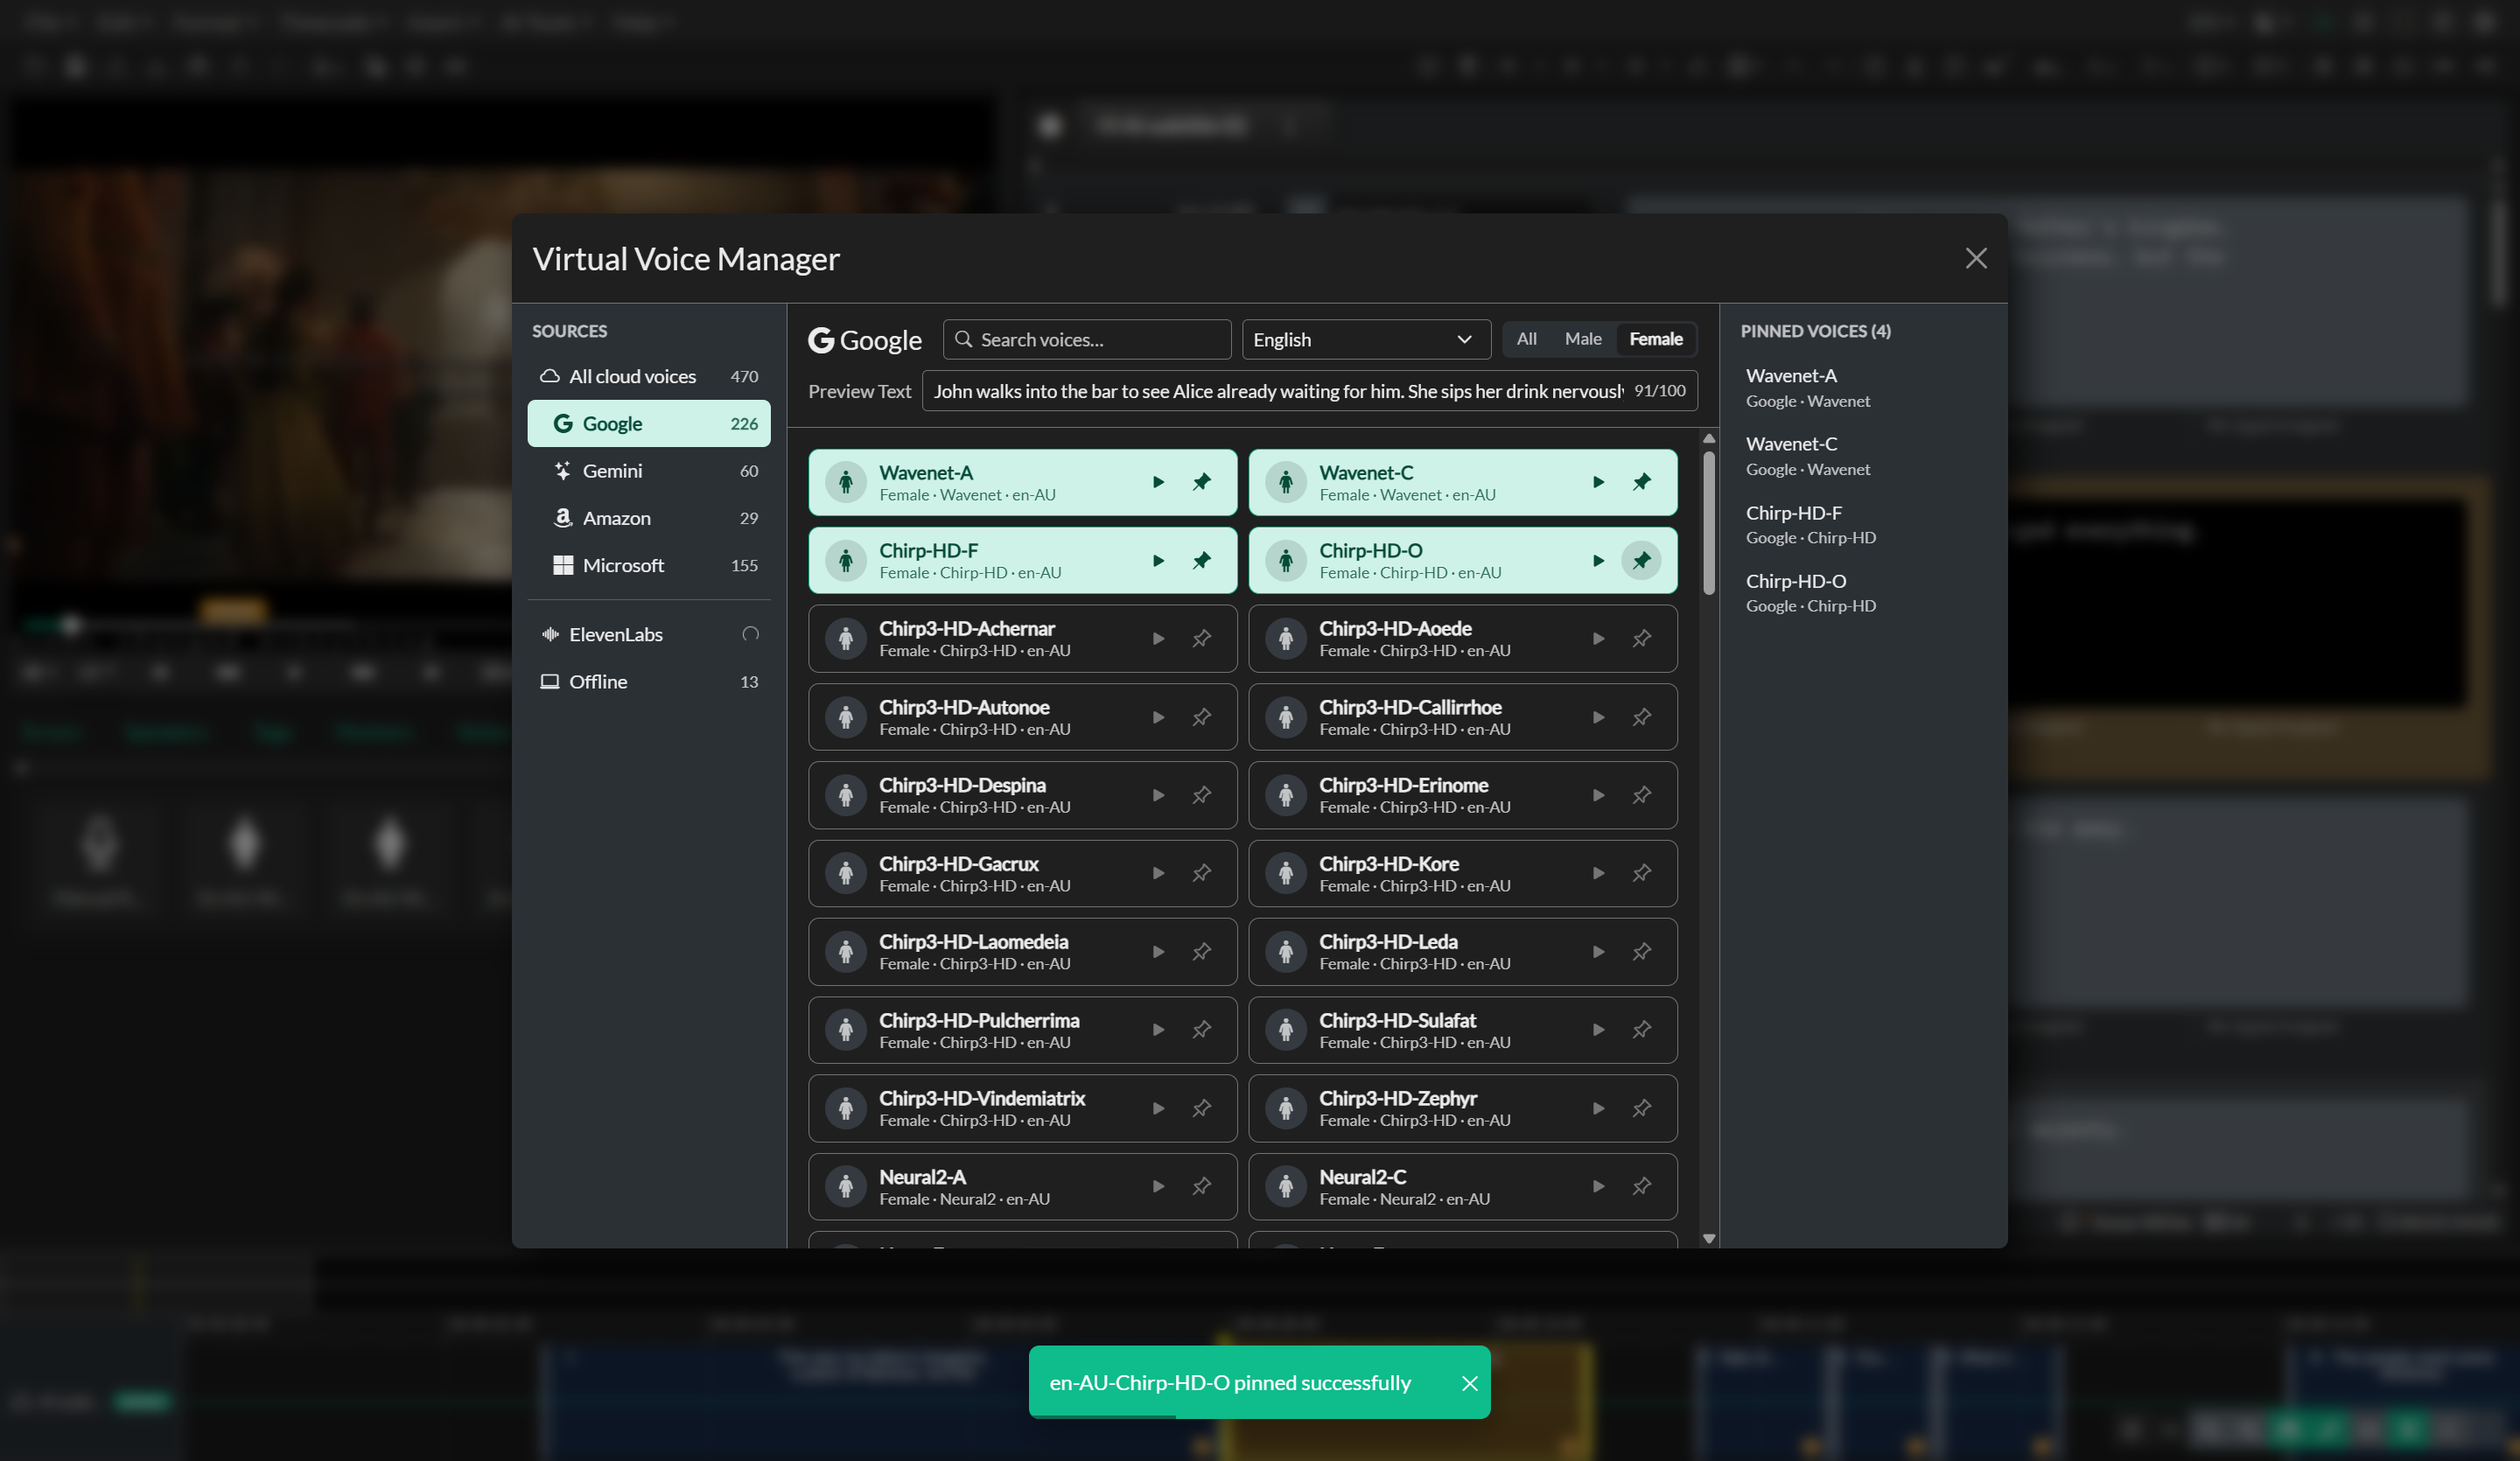
Task: Select the ElevenLabs voice source
Action: coord(648,634)
